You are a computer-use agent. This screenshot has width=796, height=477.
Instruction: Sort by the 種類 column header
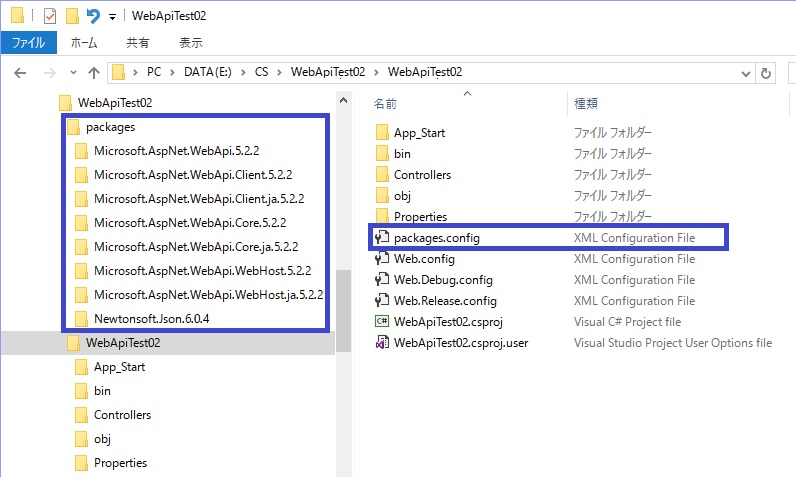point(586,104)
